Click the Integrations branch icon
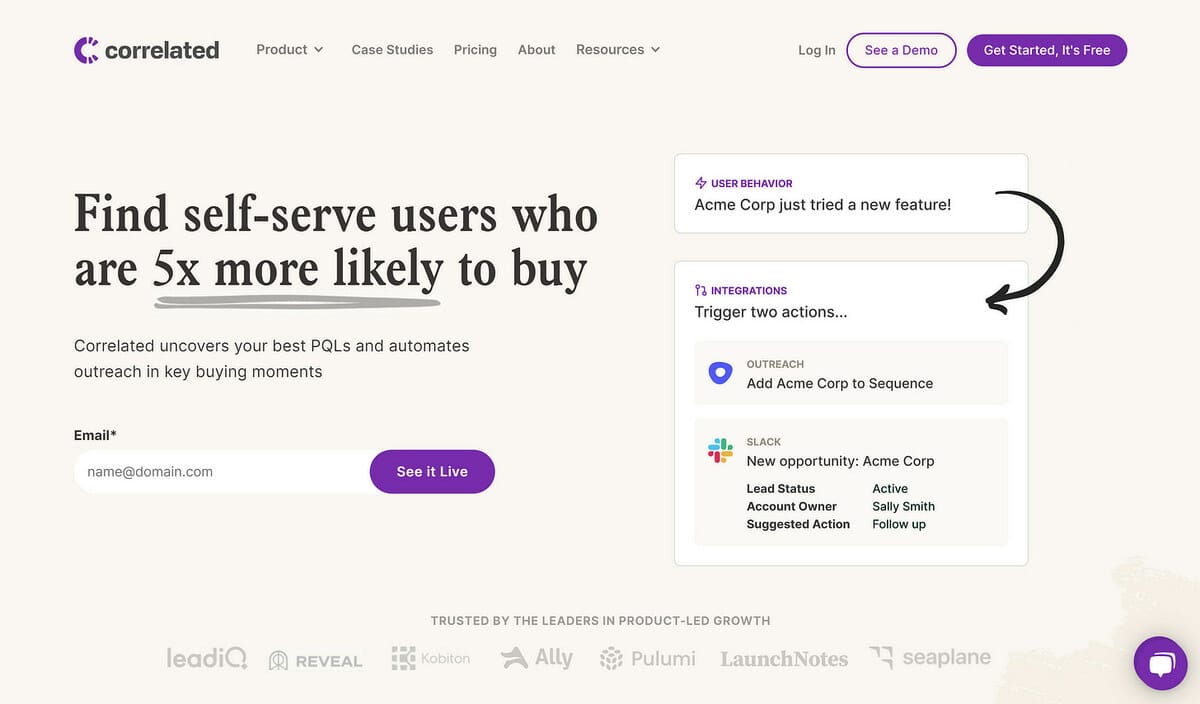 click(701, 291)
